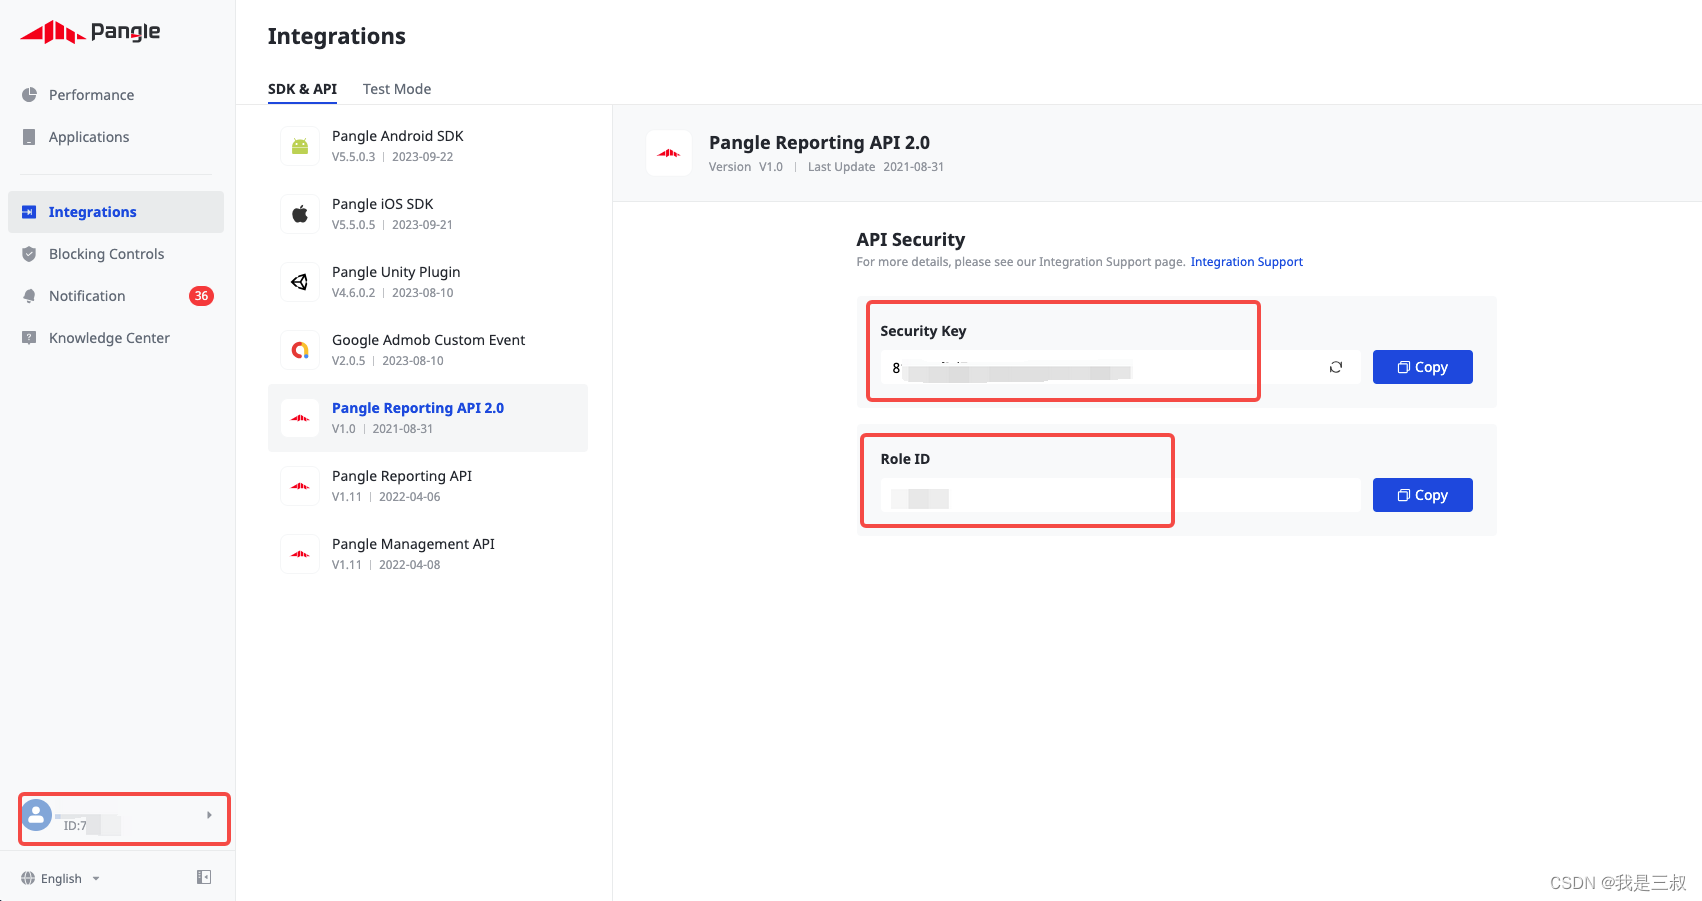Go to Applications in the sidebar
The image size is (1702, 901).
[116, 137]
